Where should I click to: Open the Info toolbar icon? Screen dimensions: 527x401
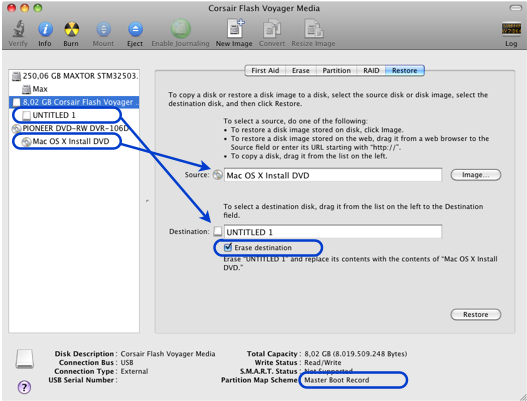pyautogui.click(x=45, y=29)
